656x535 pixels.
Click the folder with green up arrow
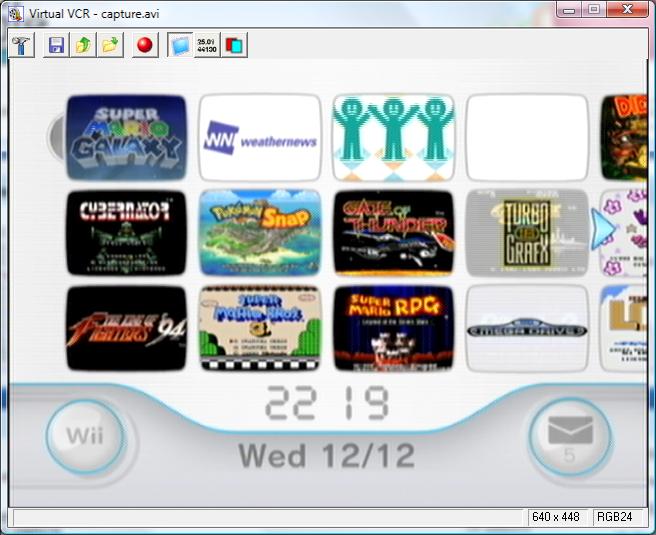pyautogui.click(x=83, y=45)
